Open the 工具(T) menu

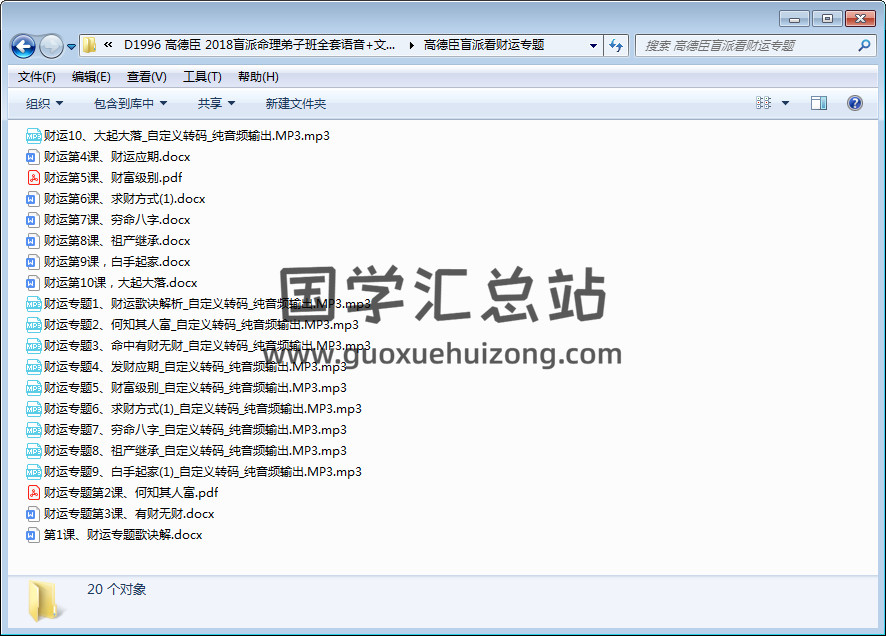coord(202,77)
